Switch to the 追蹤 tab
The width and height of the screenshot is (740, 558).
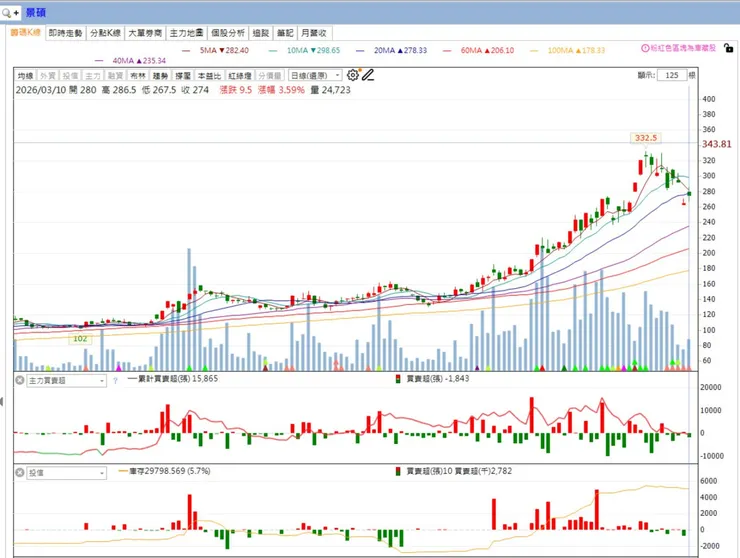tap(261, 33)
